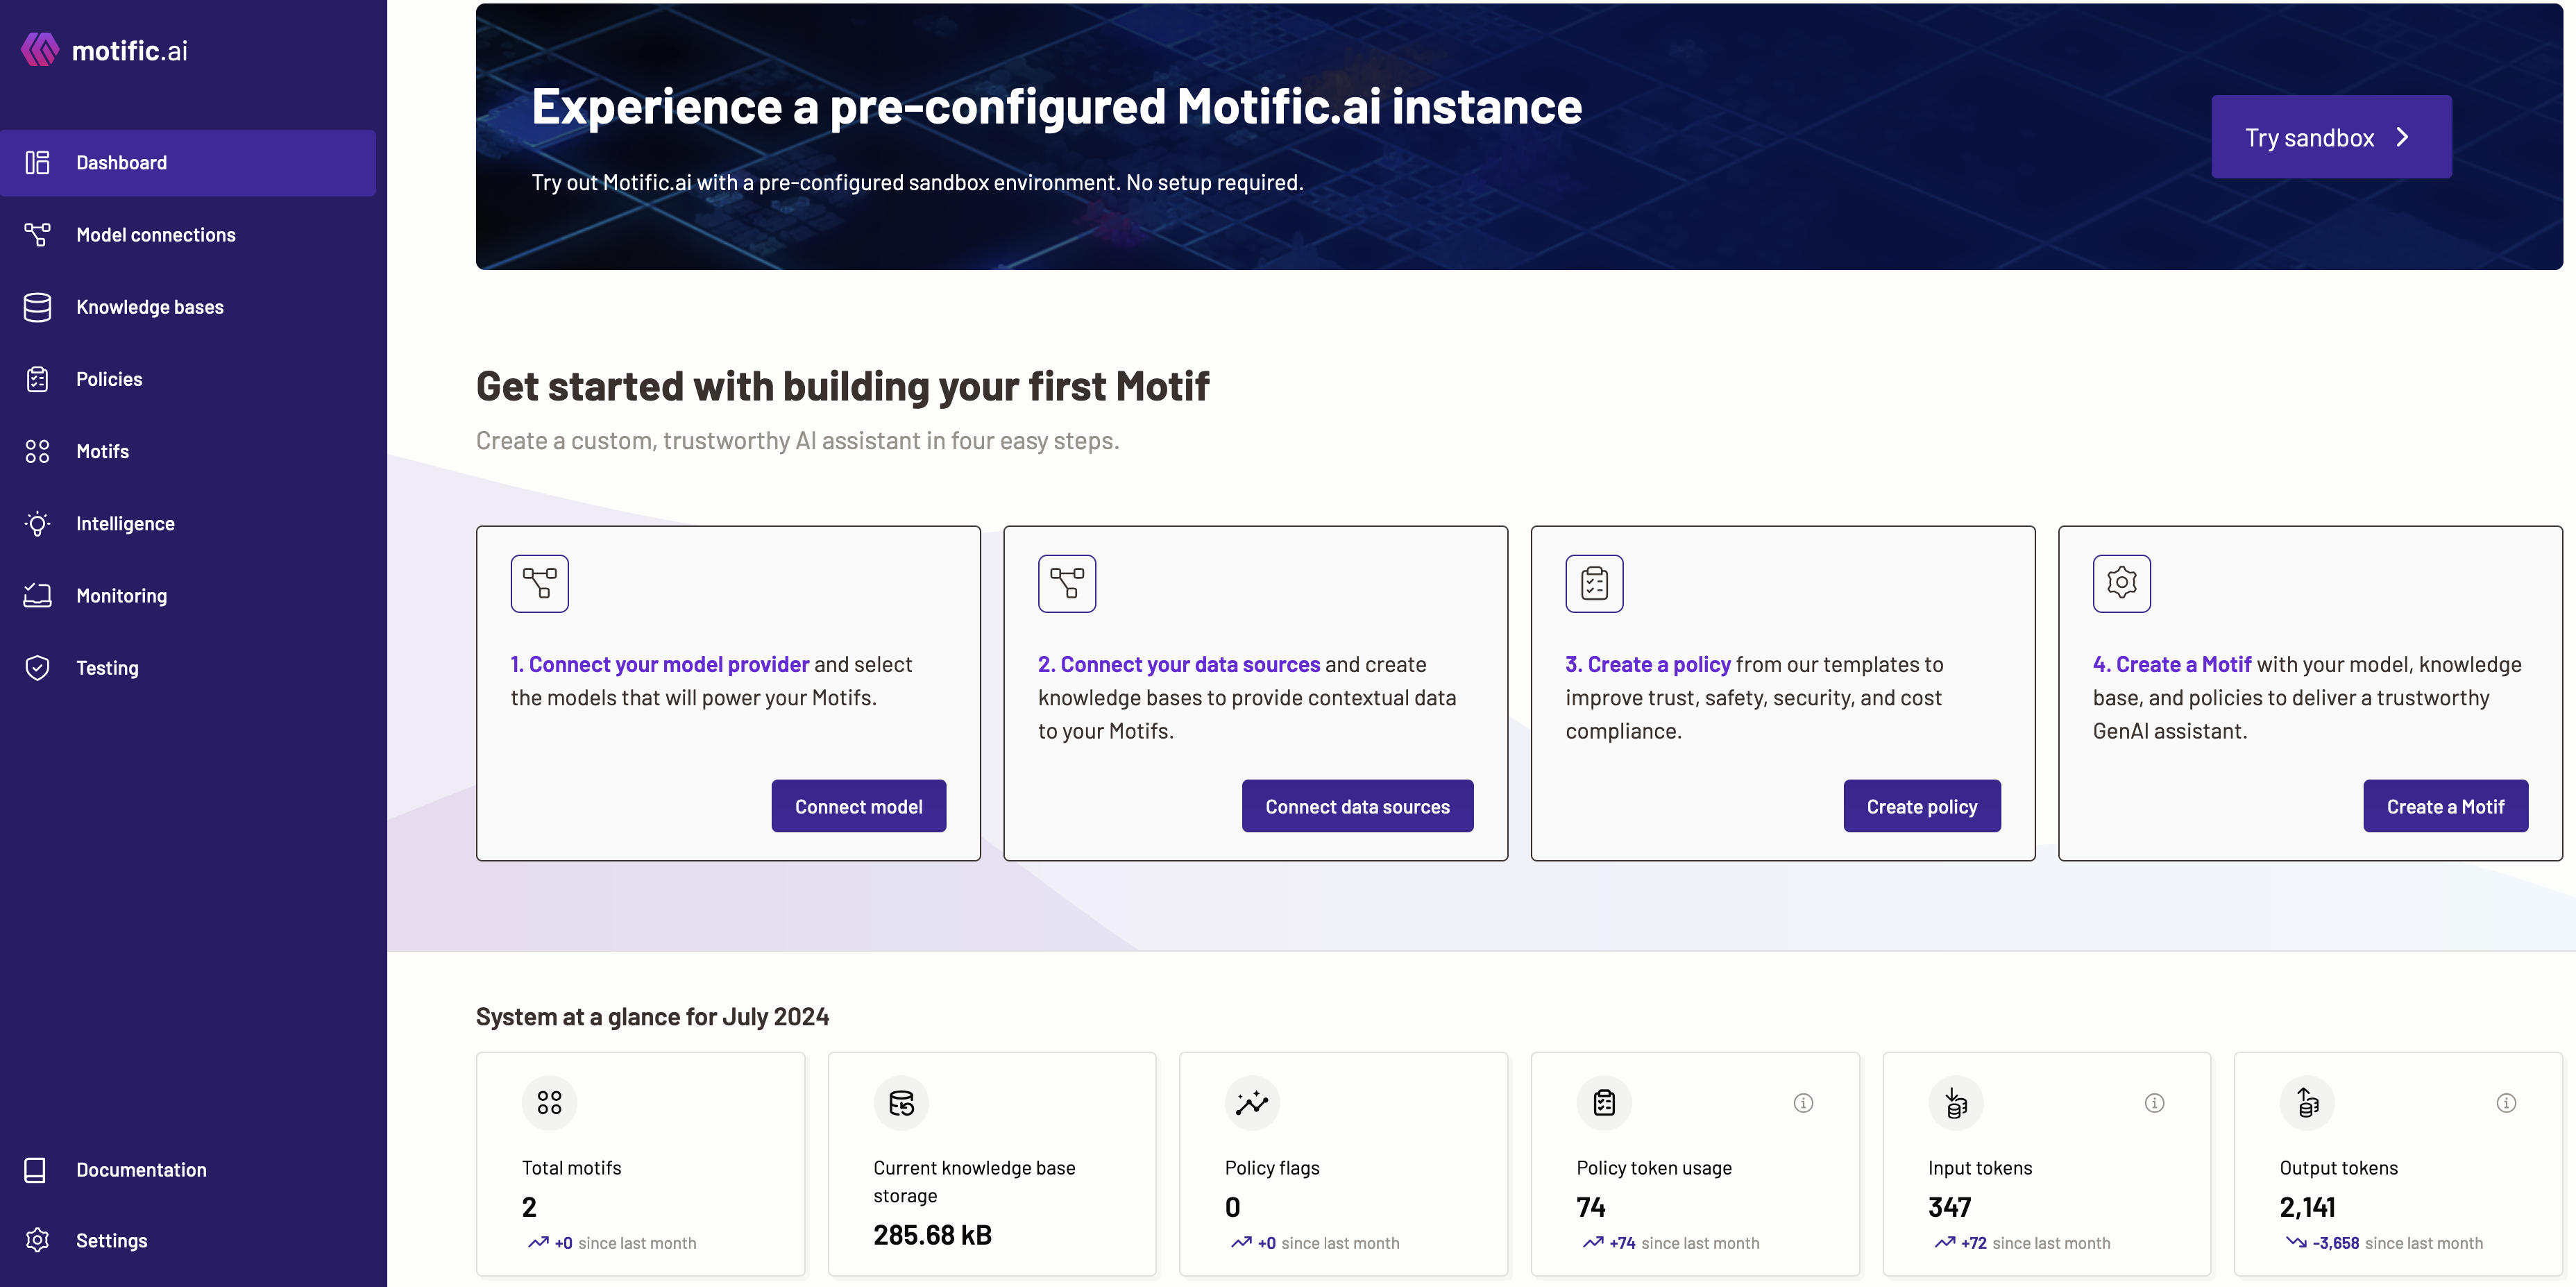Click the sandbox banner headline text
Viewport: 2576px width, 1287px height.
[1056, 106]
